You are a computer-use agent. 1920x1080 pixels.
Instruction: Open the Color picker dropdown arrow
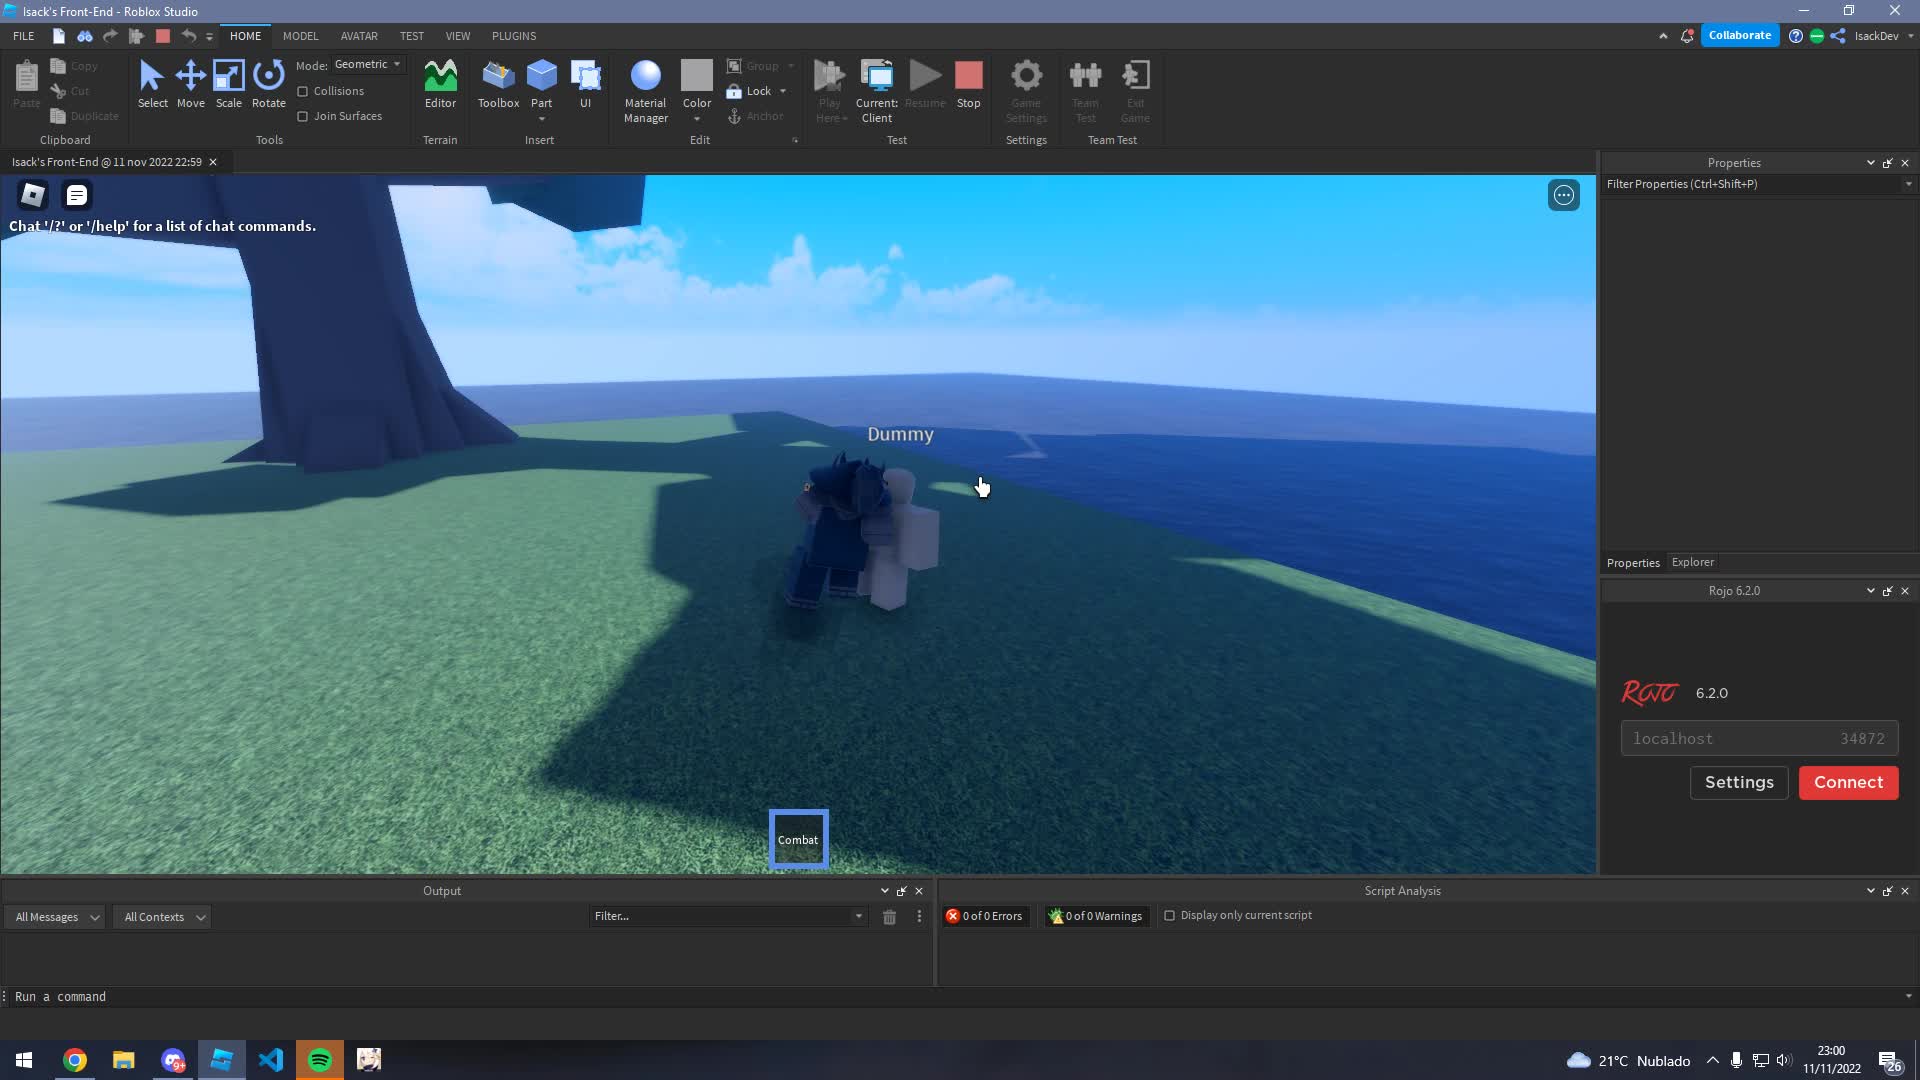[x=697, y=119]
